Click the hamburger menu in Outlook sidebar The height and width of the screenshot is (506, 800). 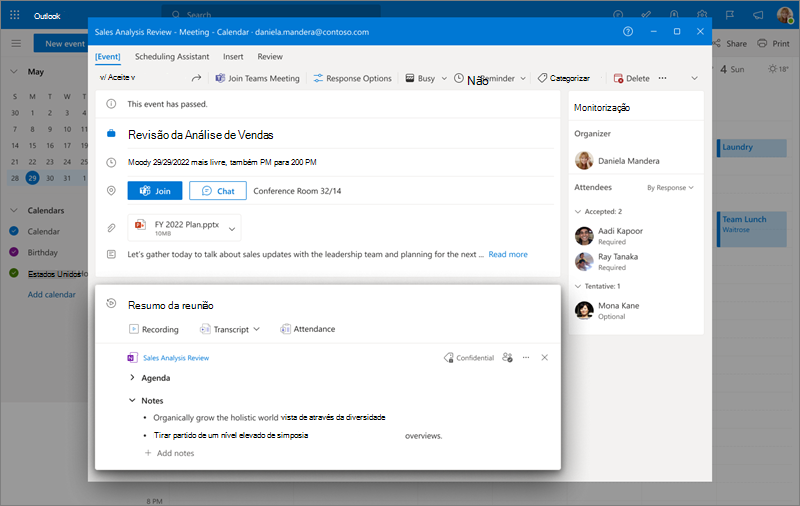click(x=16, y=43)
